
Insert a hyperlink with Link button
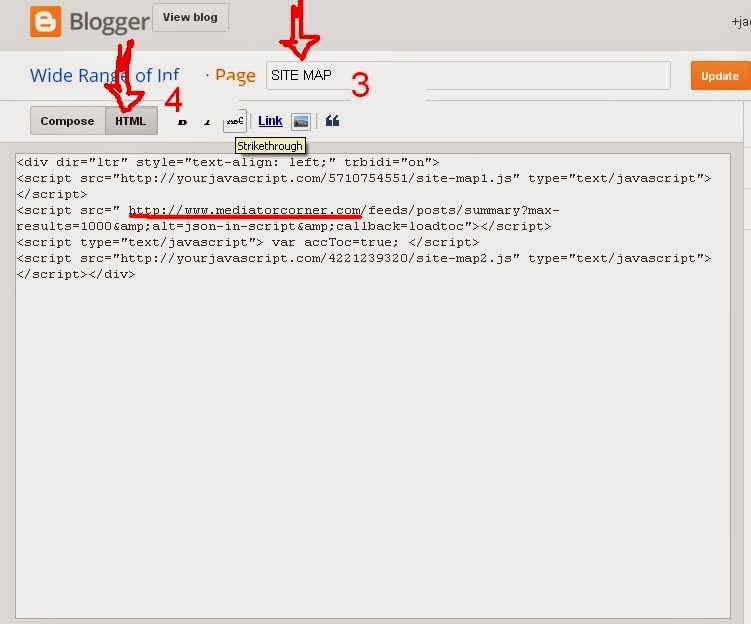tap(270, 121)
